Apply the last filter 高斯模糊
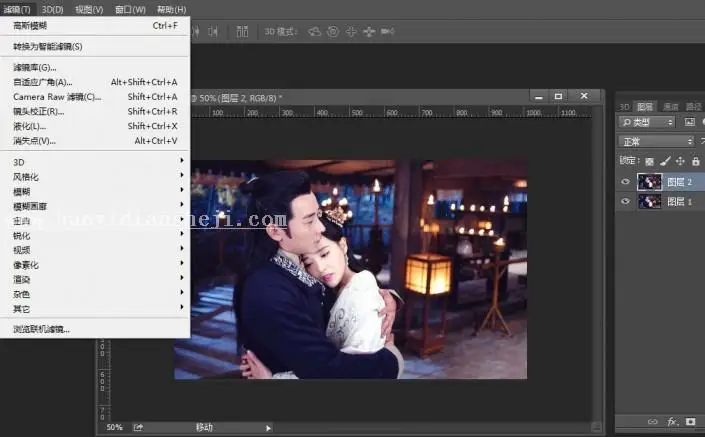 tap(95, 26)
